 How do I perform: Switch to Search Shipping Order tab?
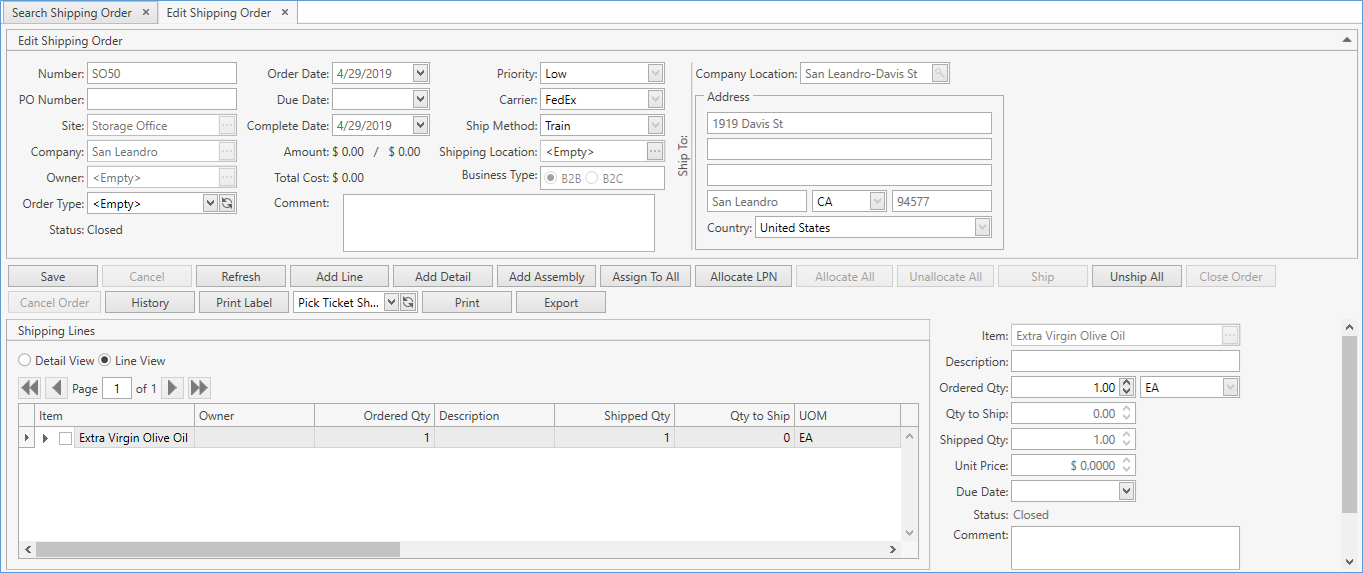coord(71,13)
